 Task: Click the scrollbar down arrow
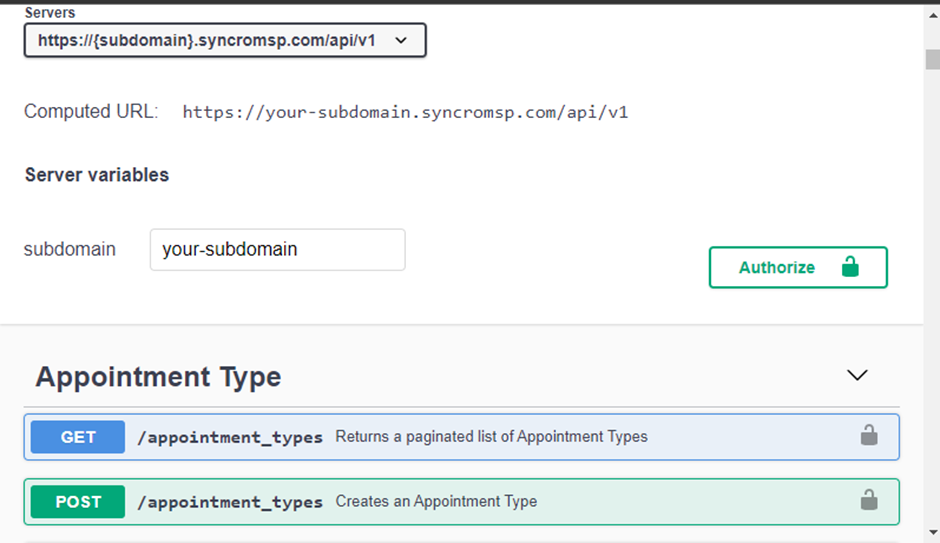click(x=933, y=532)
